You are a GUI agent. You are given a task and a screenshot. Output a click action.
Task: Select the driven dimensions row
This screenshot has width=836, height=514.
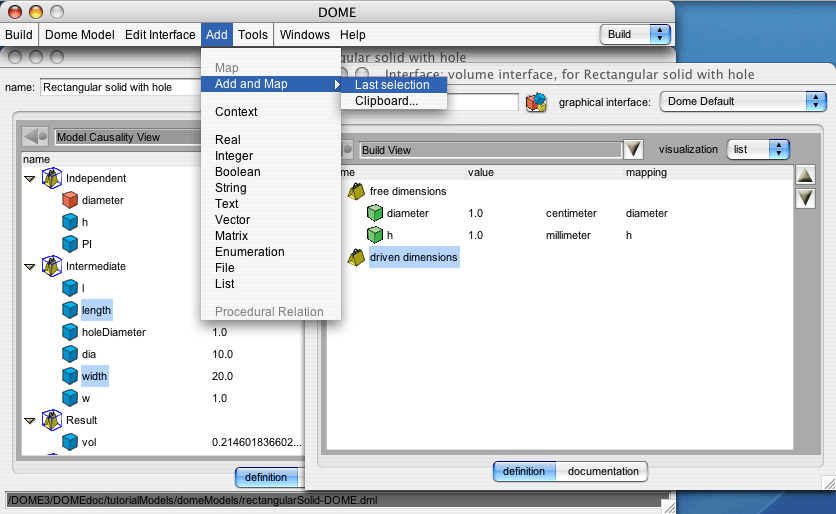414,257
